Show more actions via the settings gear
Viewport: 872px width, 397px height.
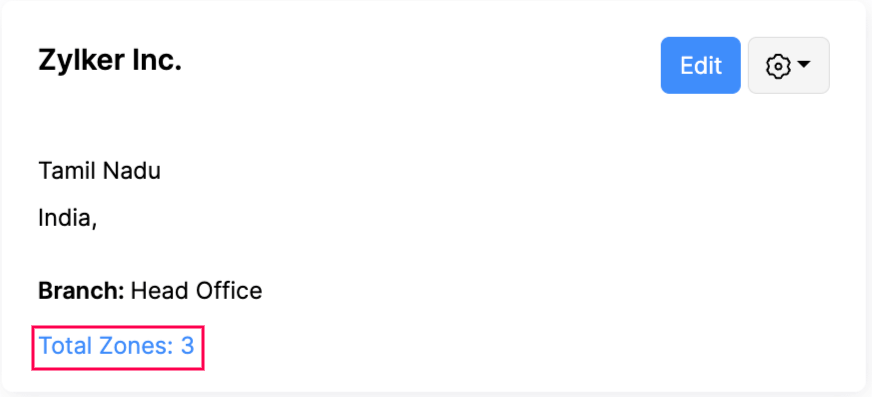(789, 66)
